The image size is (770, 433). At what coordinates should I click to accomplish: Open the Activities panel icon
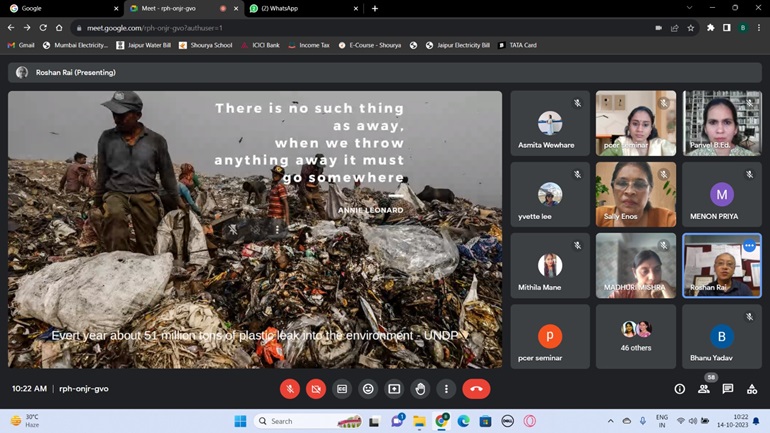coord(752,389)
